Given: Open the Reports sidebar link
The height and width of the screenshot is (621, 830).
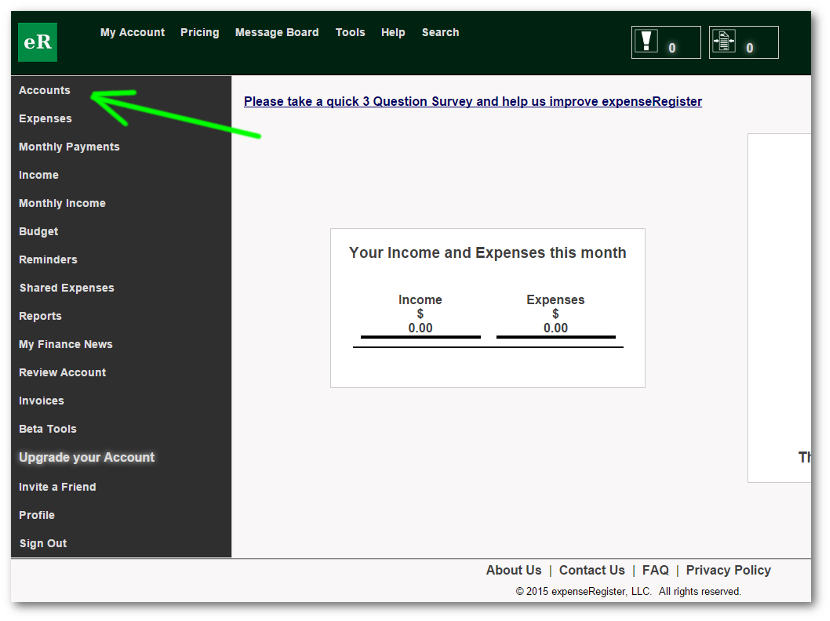Looking at the screenshot, I should (x=40, y=316).
